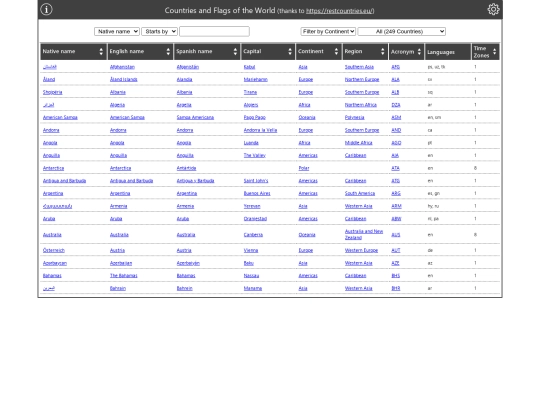
Task: Open Antártida Spanish name link
Action: tap(186, 168)
